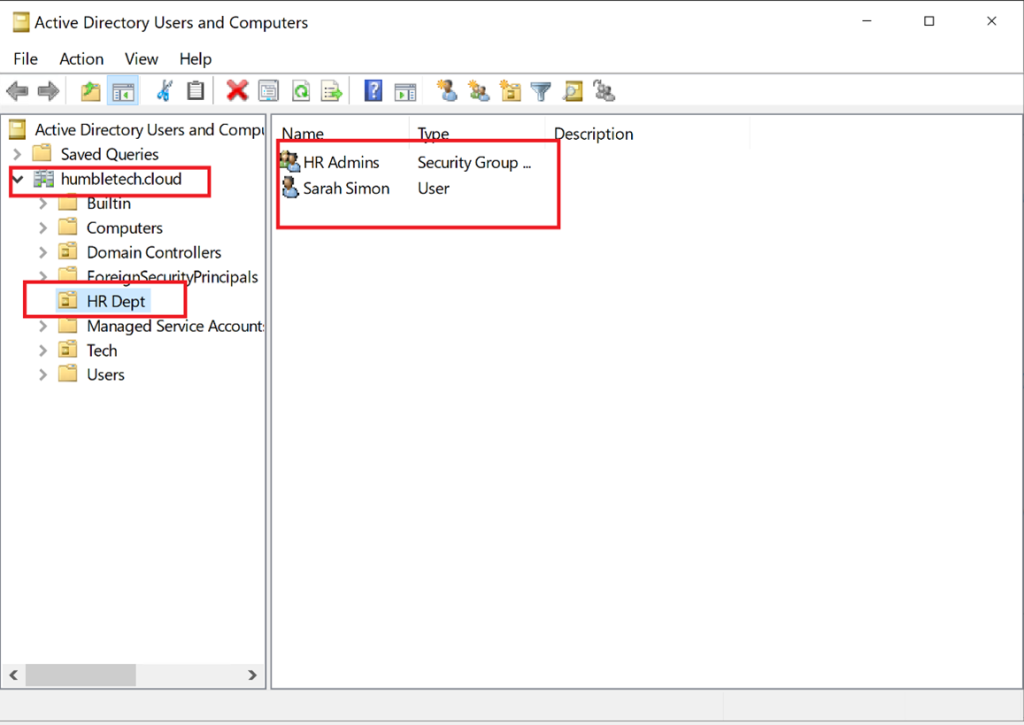Open the View menu
Viewport: 1024px width, 725px height.
pos(141,59)
